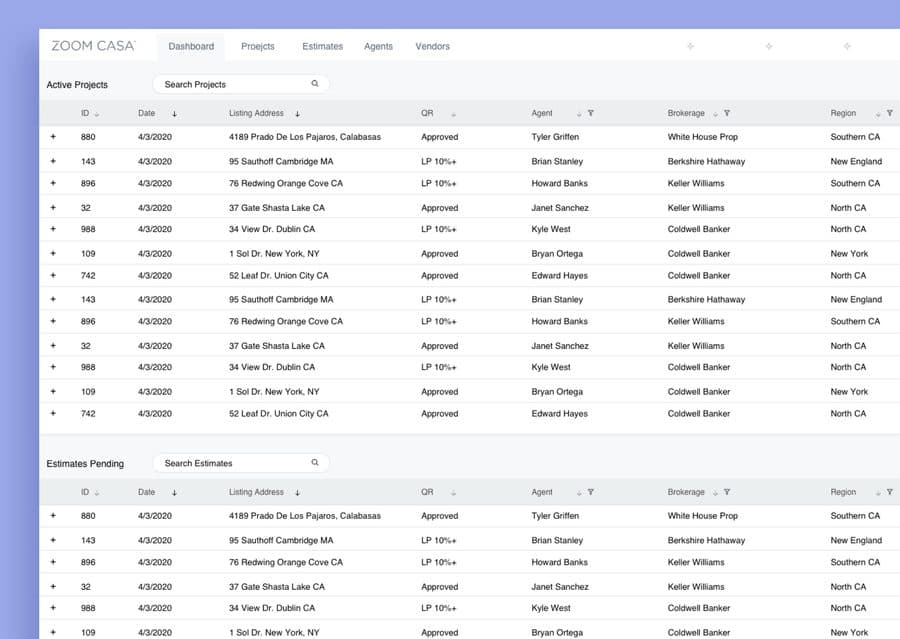900x639 pixels.
Task: Go to the Agents tab
Action: coord(378,47)
